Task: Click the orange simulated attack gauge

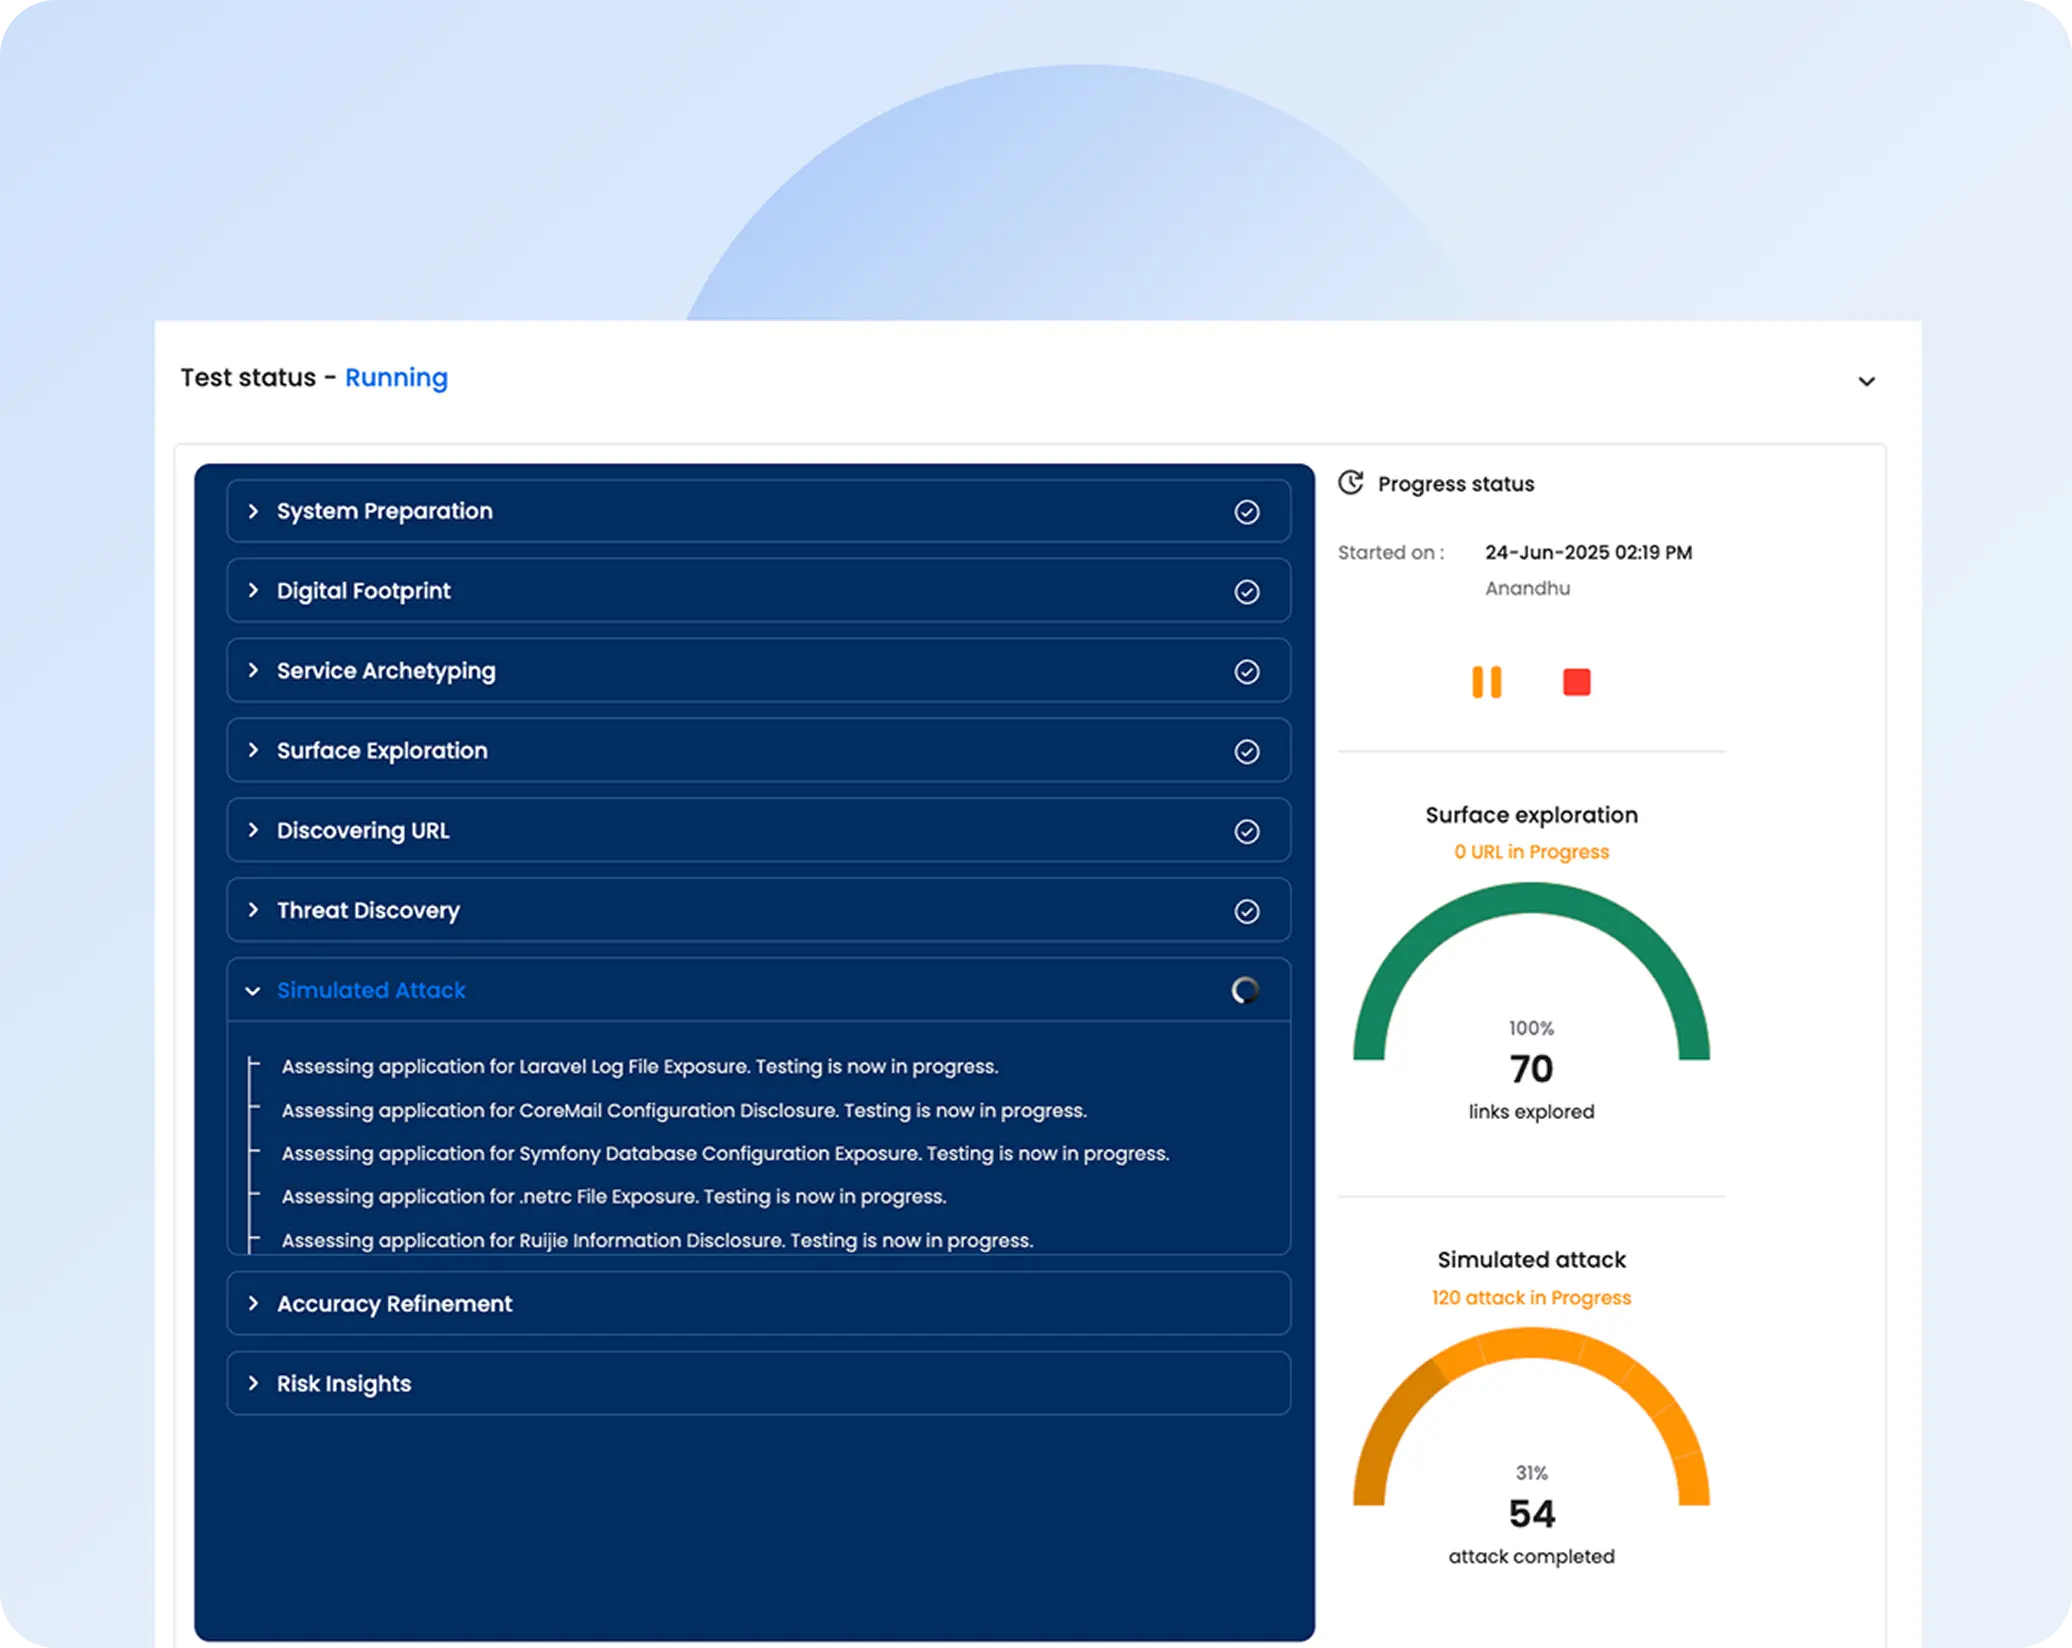Action: [x=1531, y=1345]
